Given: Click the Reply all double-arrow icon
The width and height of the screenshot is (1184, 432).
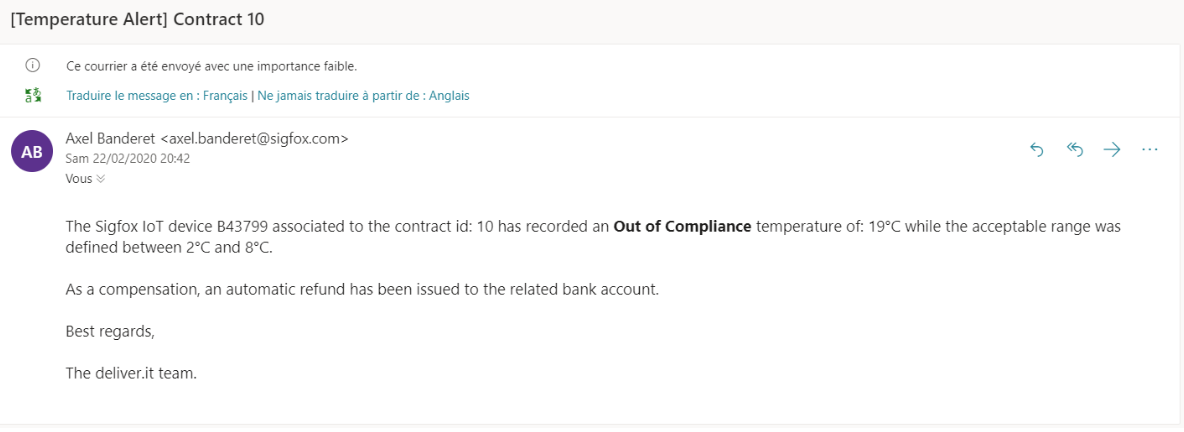Looking at the screenshot, I should (x=1075, y=150).
